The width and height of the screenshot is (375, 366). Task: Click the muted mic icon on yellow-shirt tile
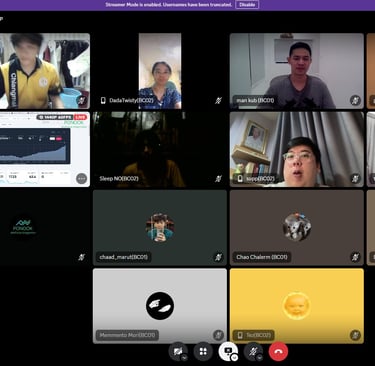click(81, 100)
